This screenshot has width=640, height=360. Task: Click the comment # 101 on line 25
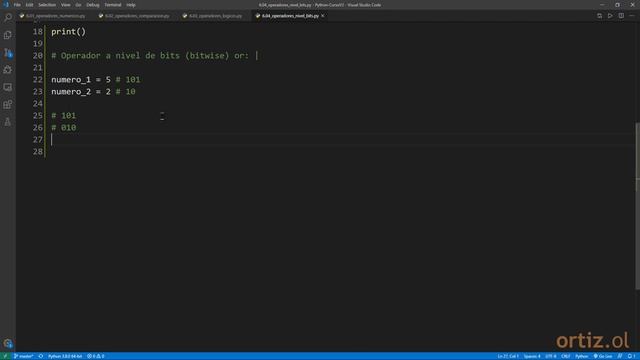coord(64,116)
